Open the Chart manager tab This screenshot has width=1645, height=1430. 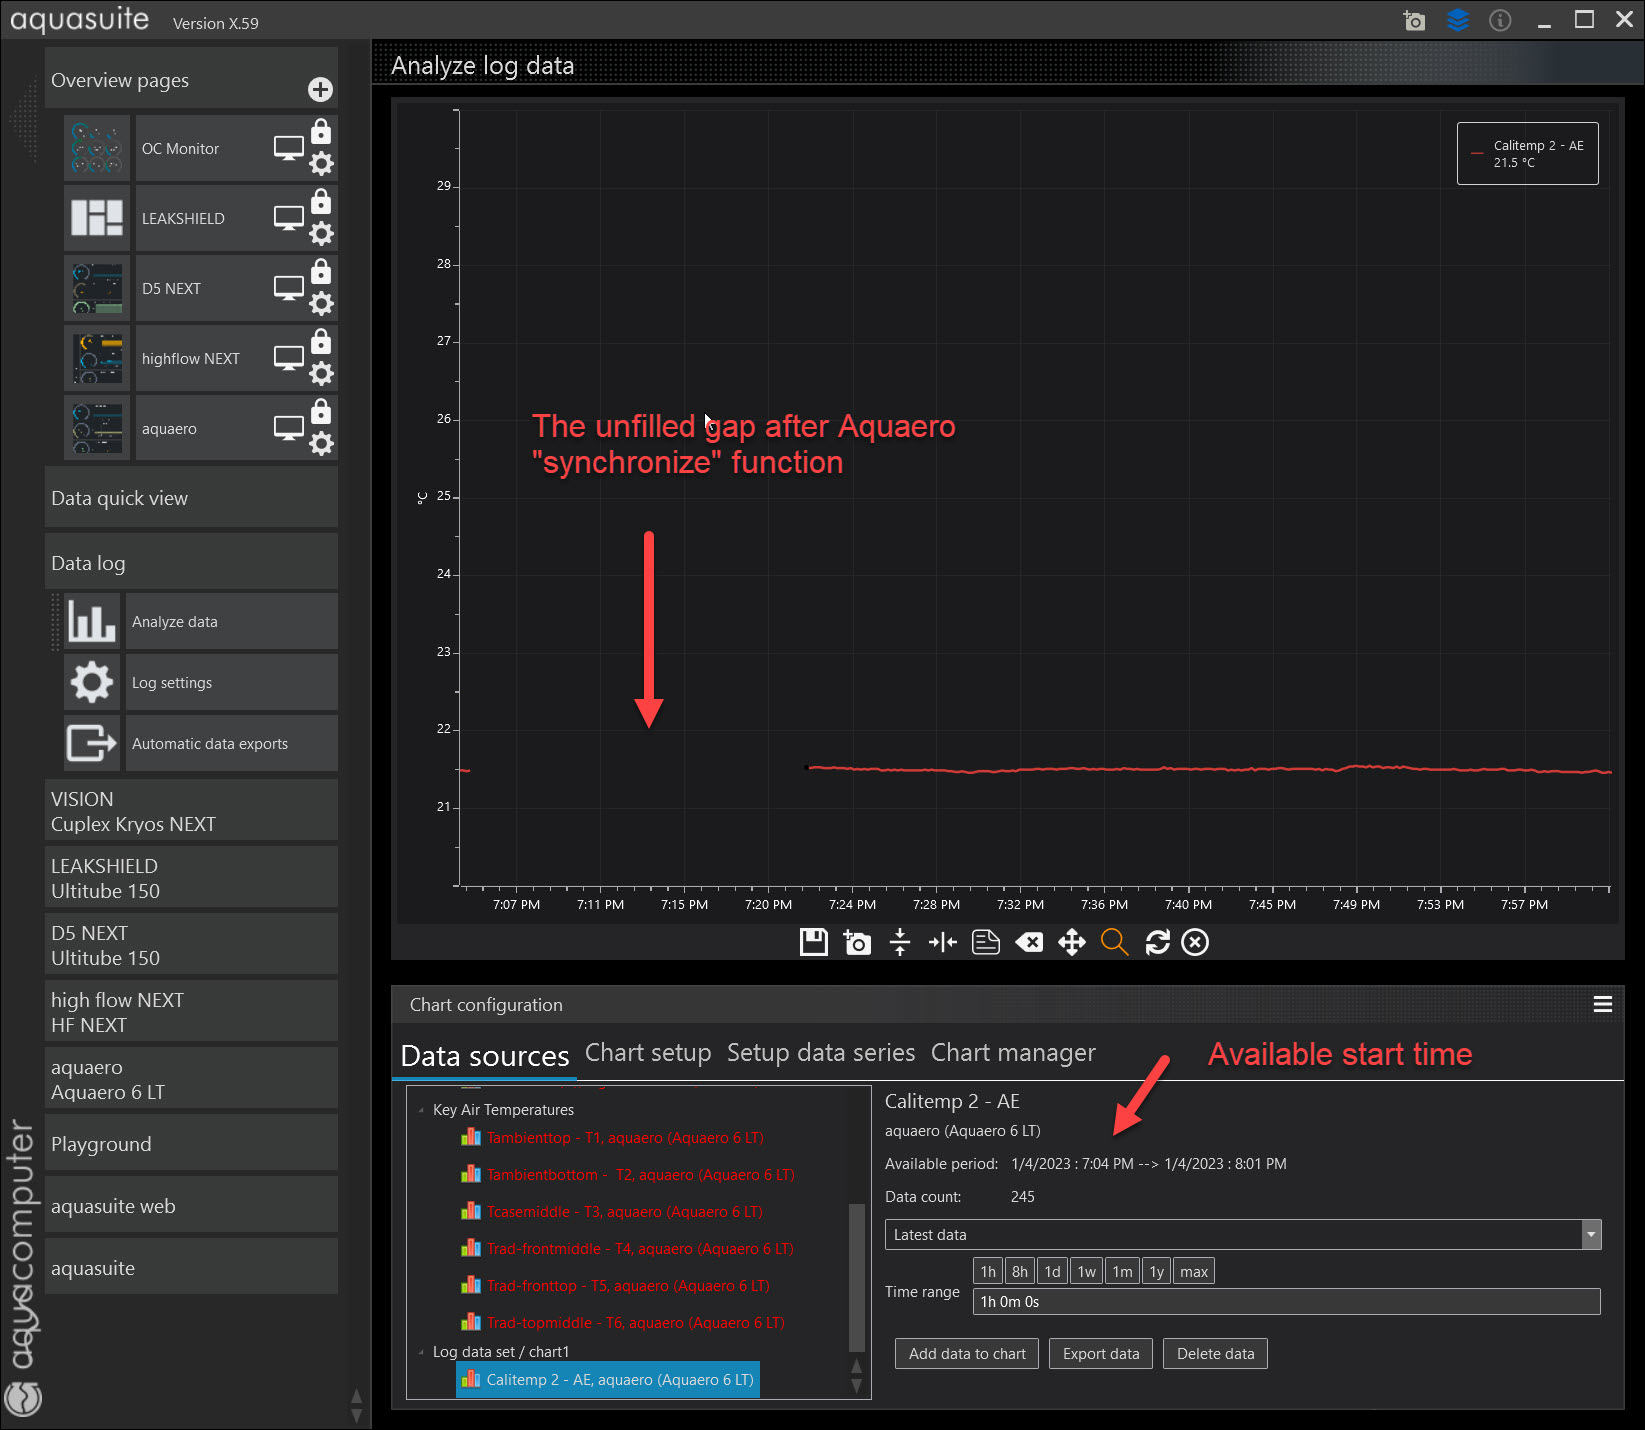point(1012,1053)
